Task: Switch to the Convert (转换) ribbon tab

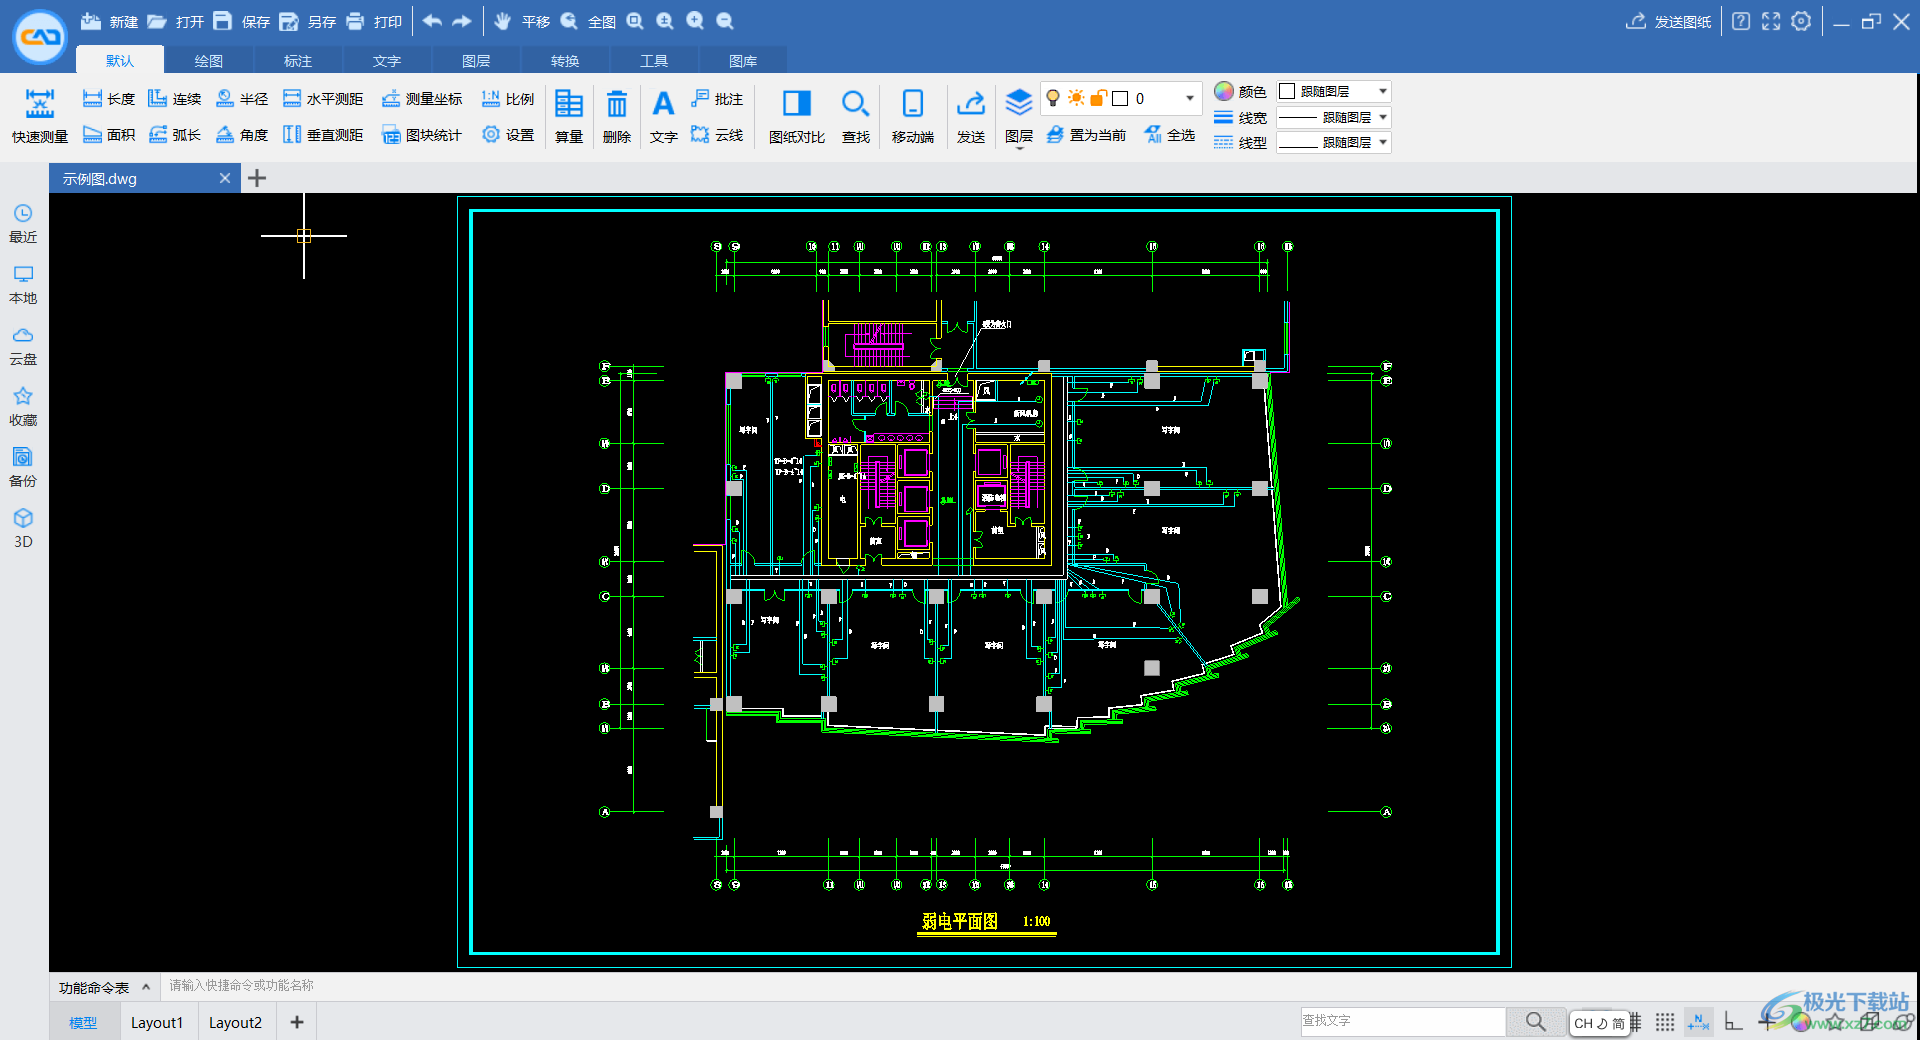Action: pyautogui.click(x=564, y=61)
